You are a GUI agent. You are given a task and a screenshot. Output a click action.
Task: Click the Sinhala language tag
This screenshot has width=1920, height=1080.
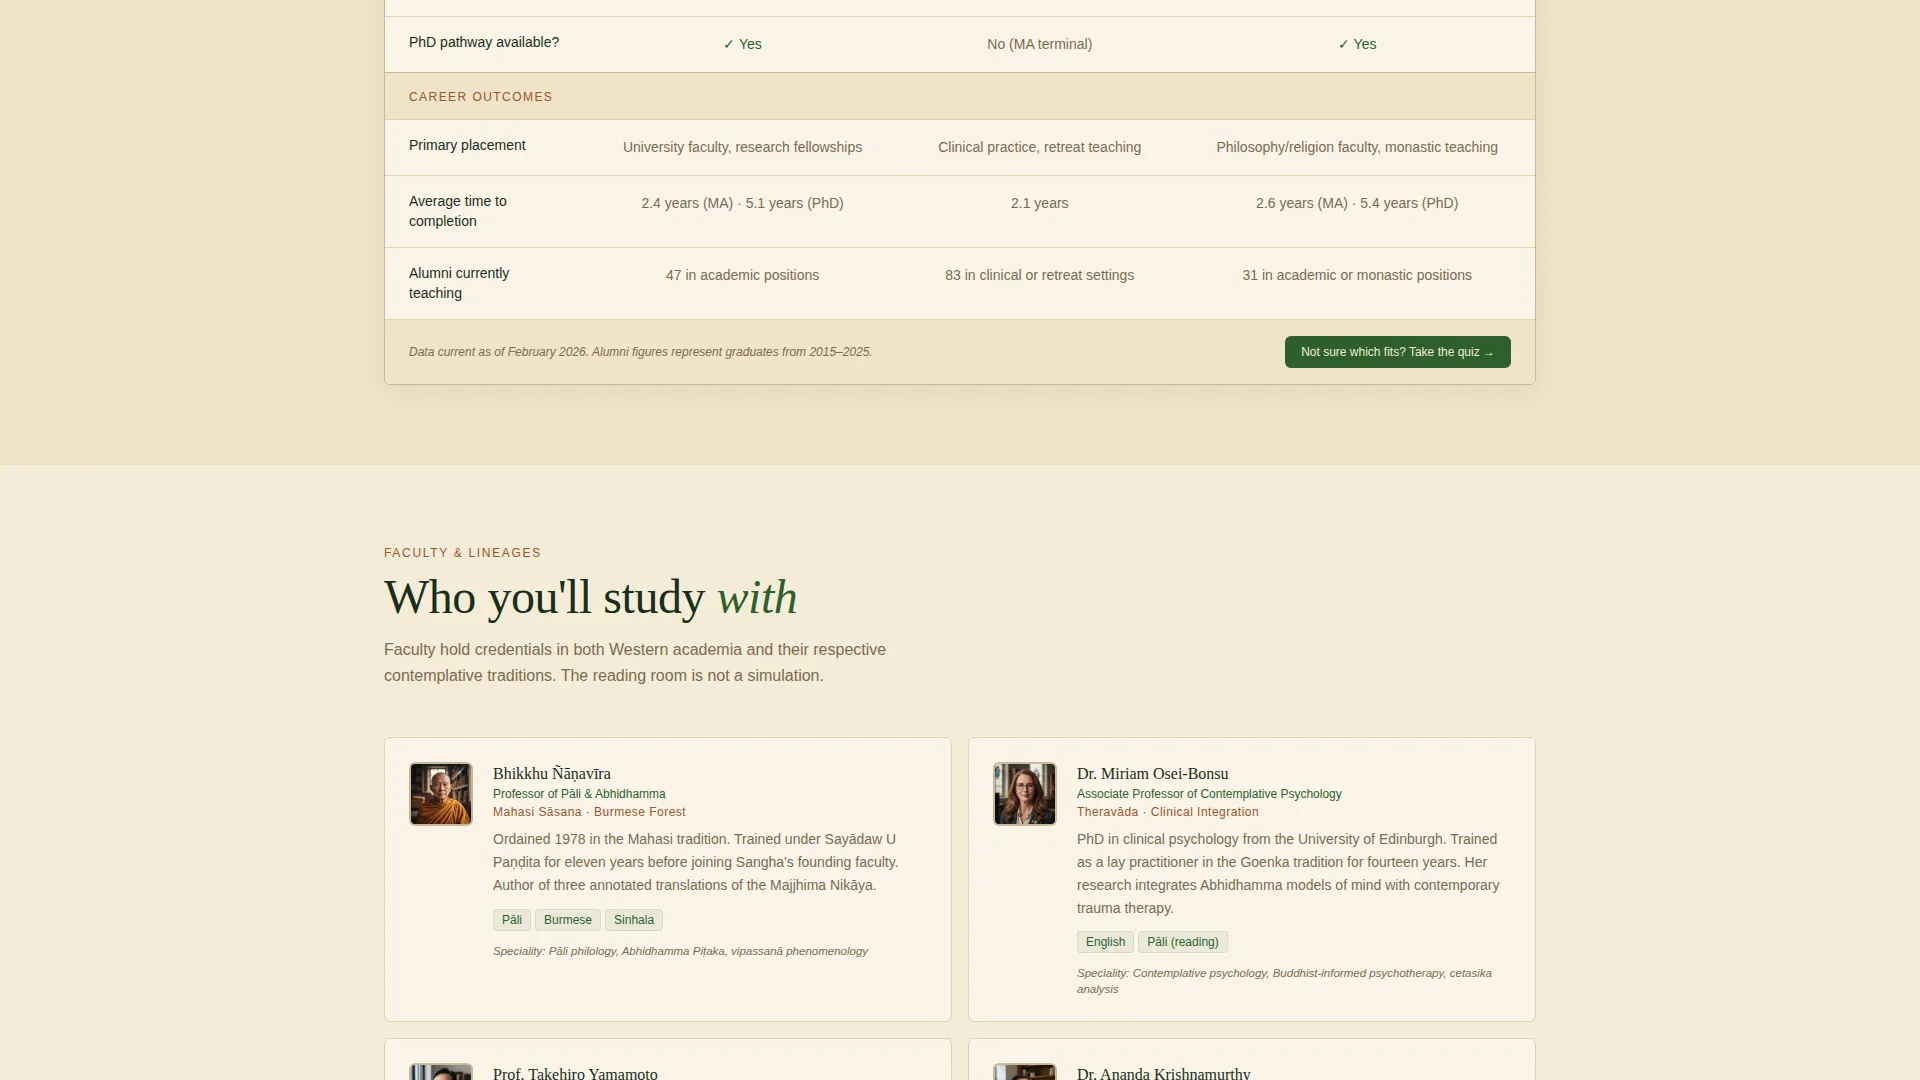634,920
